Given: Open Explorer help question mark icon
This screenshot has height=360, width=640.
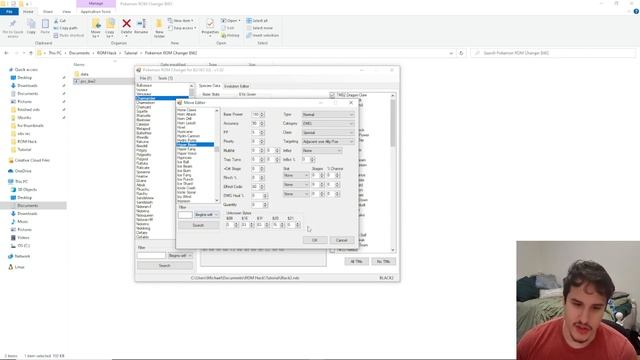Looking at the screenshot, I should click(x=636, y=11).
